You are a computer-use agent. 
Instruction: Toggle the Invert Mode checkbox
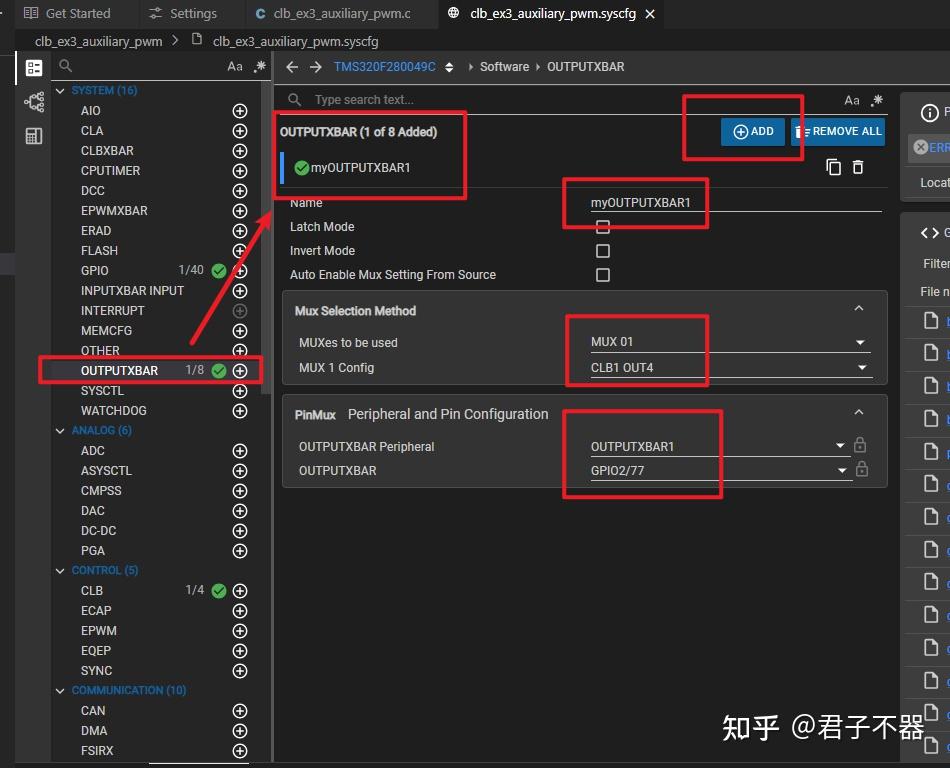click(x=603, y=251)
